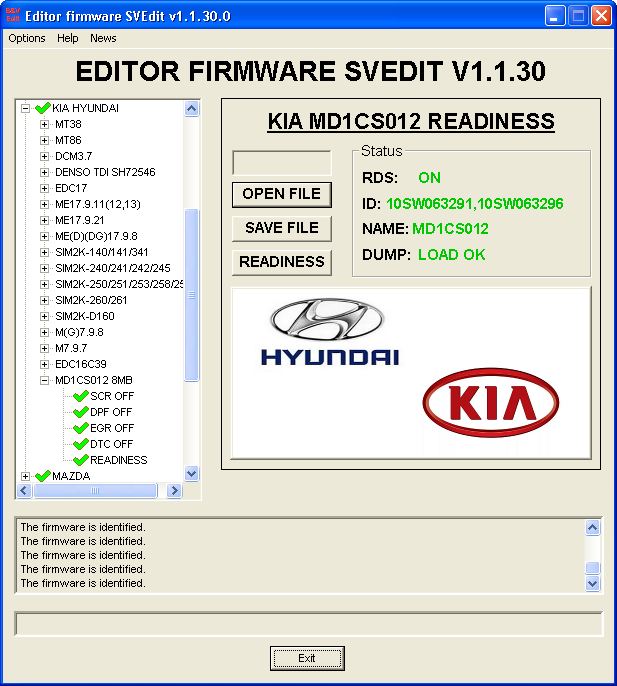Click the DUMP status LOAD OK

[451, 255]
